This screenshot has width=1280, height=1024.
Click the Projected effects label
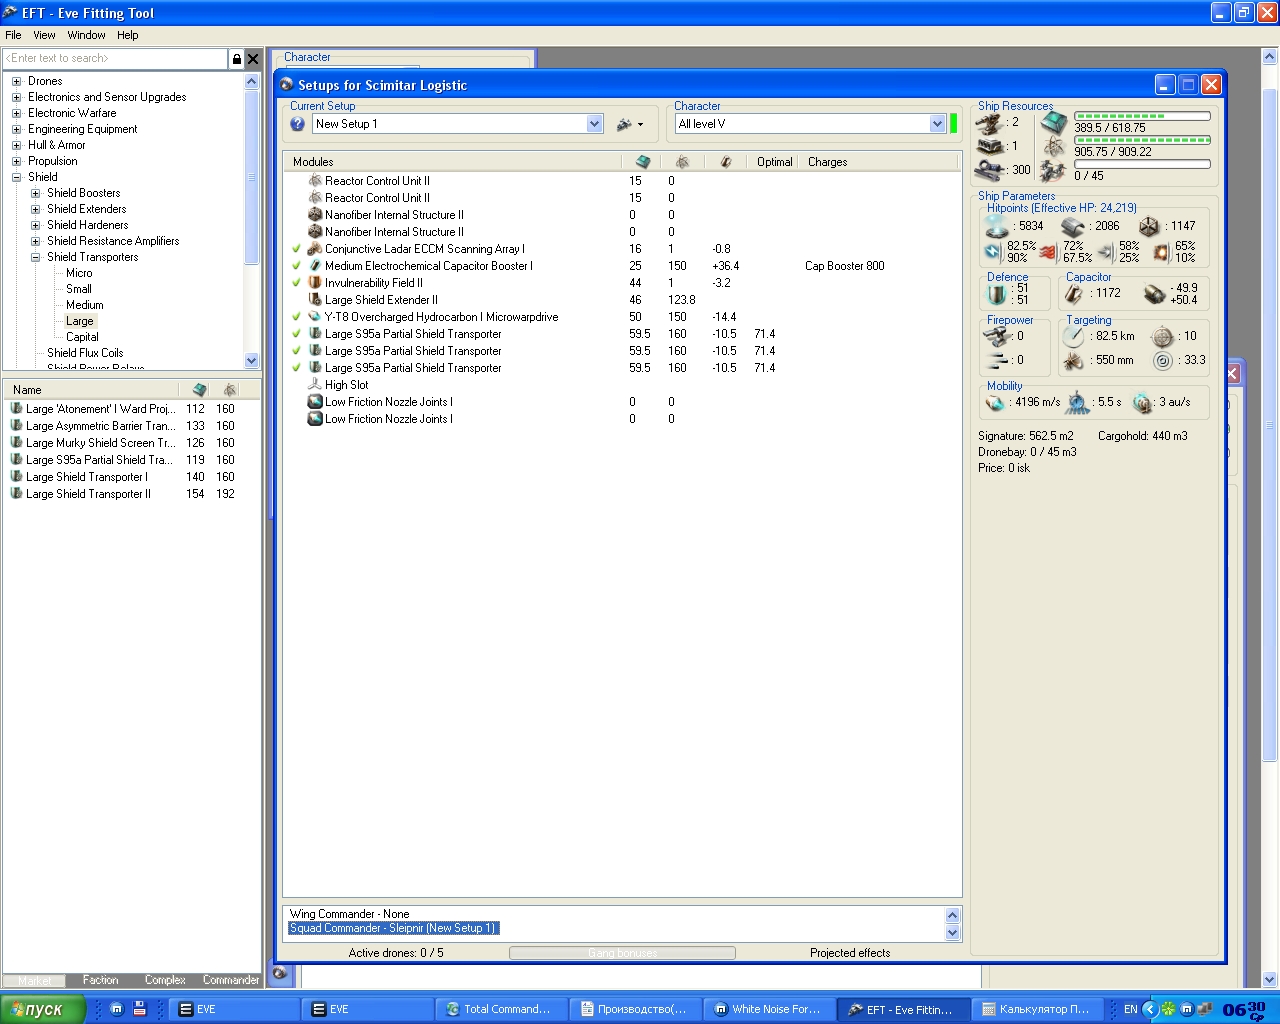[x=850, y=953]
